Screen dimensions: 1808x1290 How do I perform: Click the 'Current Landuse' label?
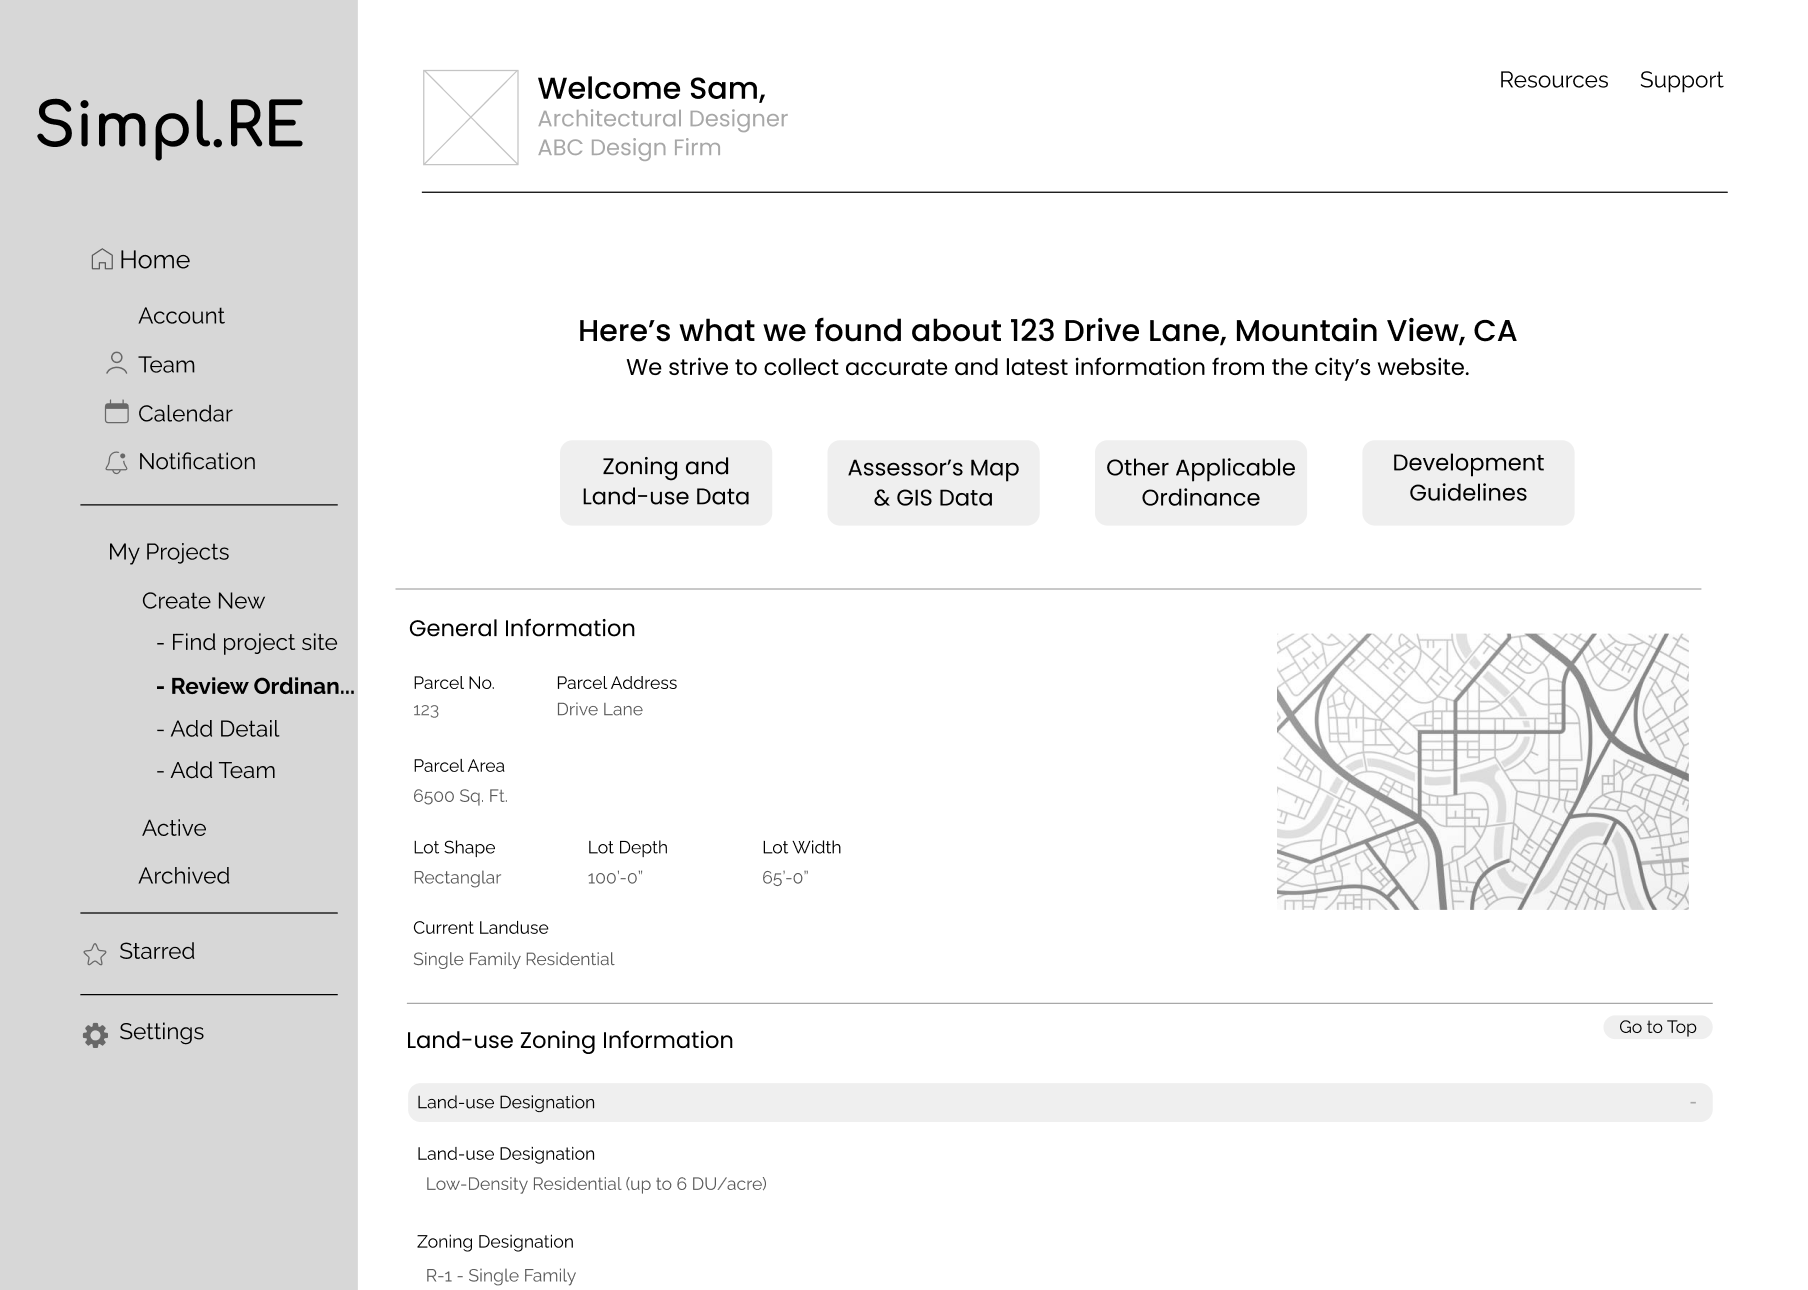[481, 928]
